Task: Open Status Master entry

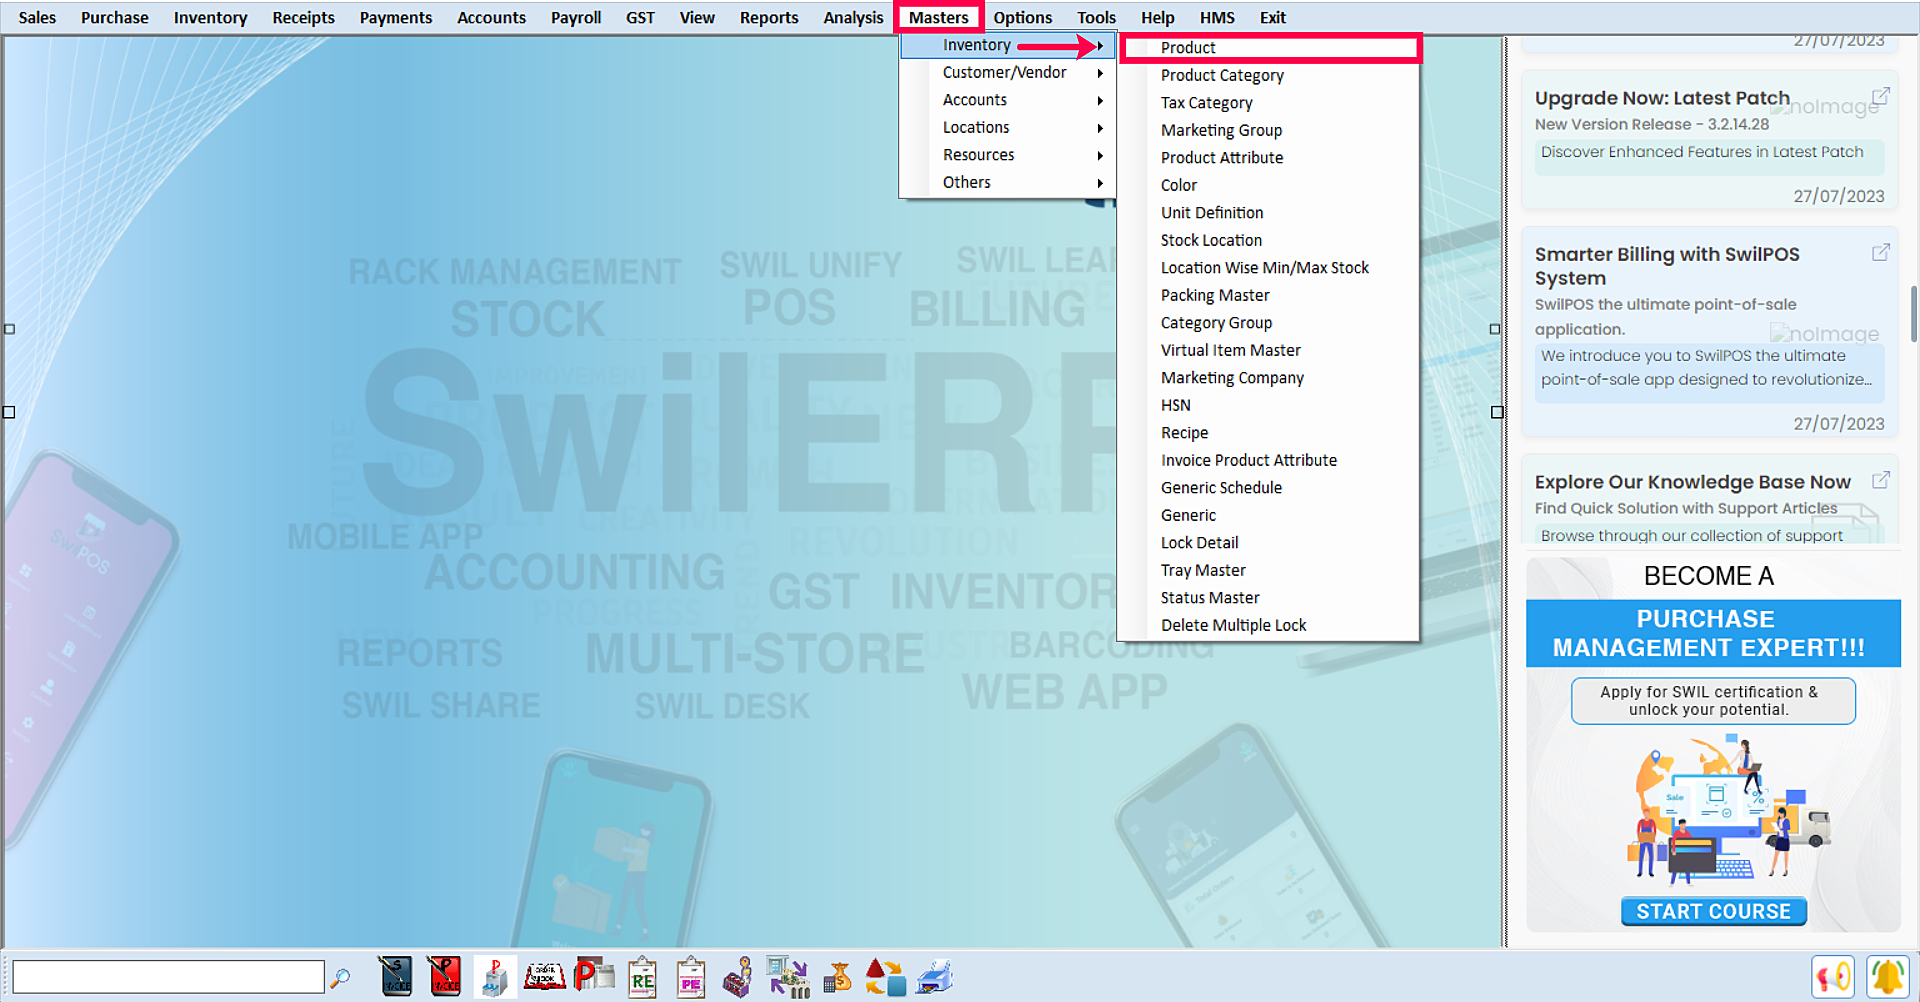Action: 1268,597
